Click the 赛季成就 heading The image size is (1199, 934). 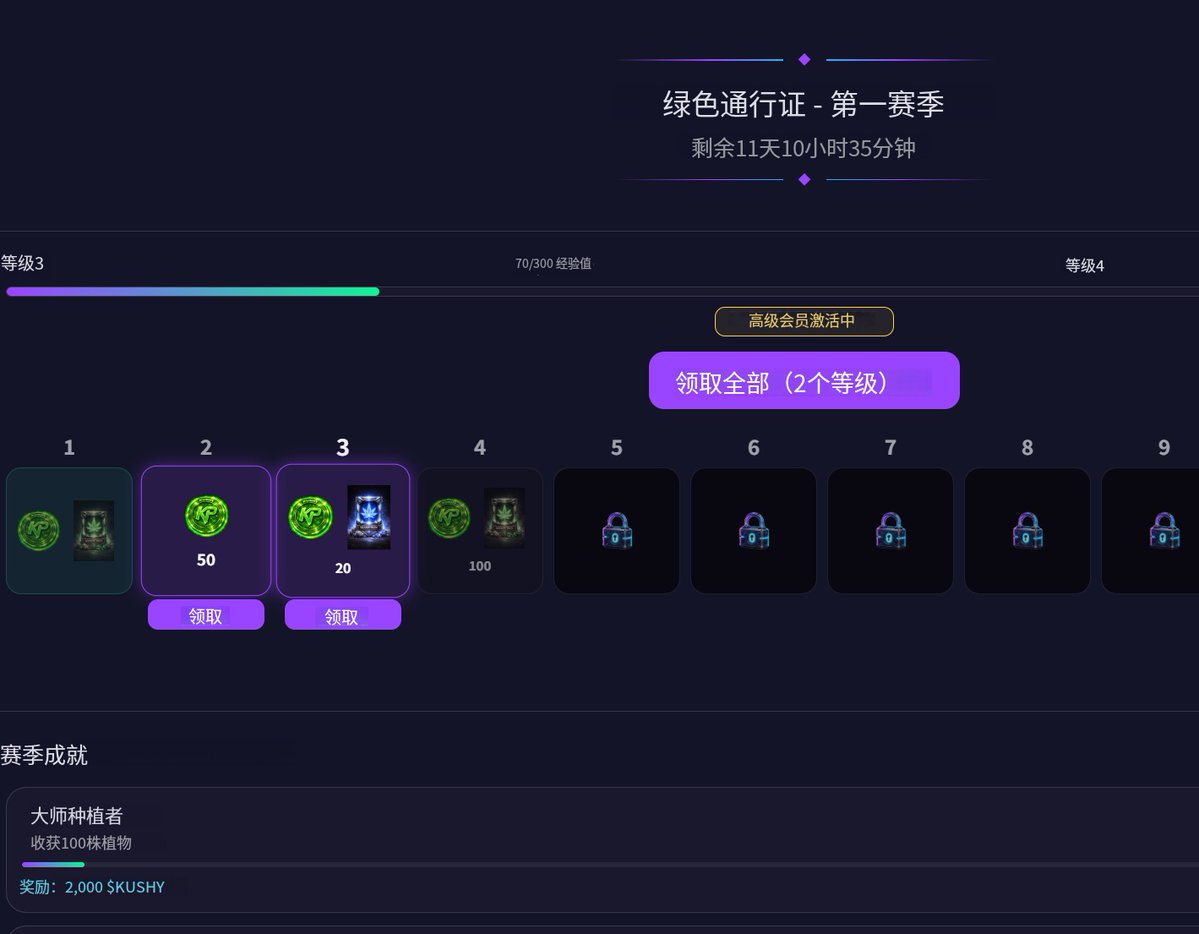click(x=44, y=755)
